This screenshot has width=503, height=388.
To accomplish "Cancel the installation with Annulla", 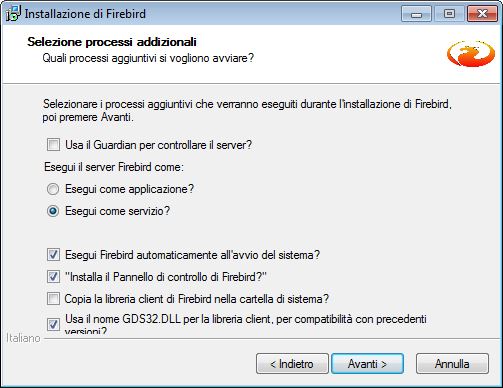I will [452, 364].
